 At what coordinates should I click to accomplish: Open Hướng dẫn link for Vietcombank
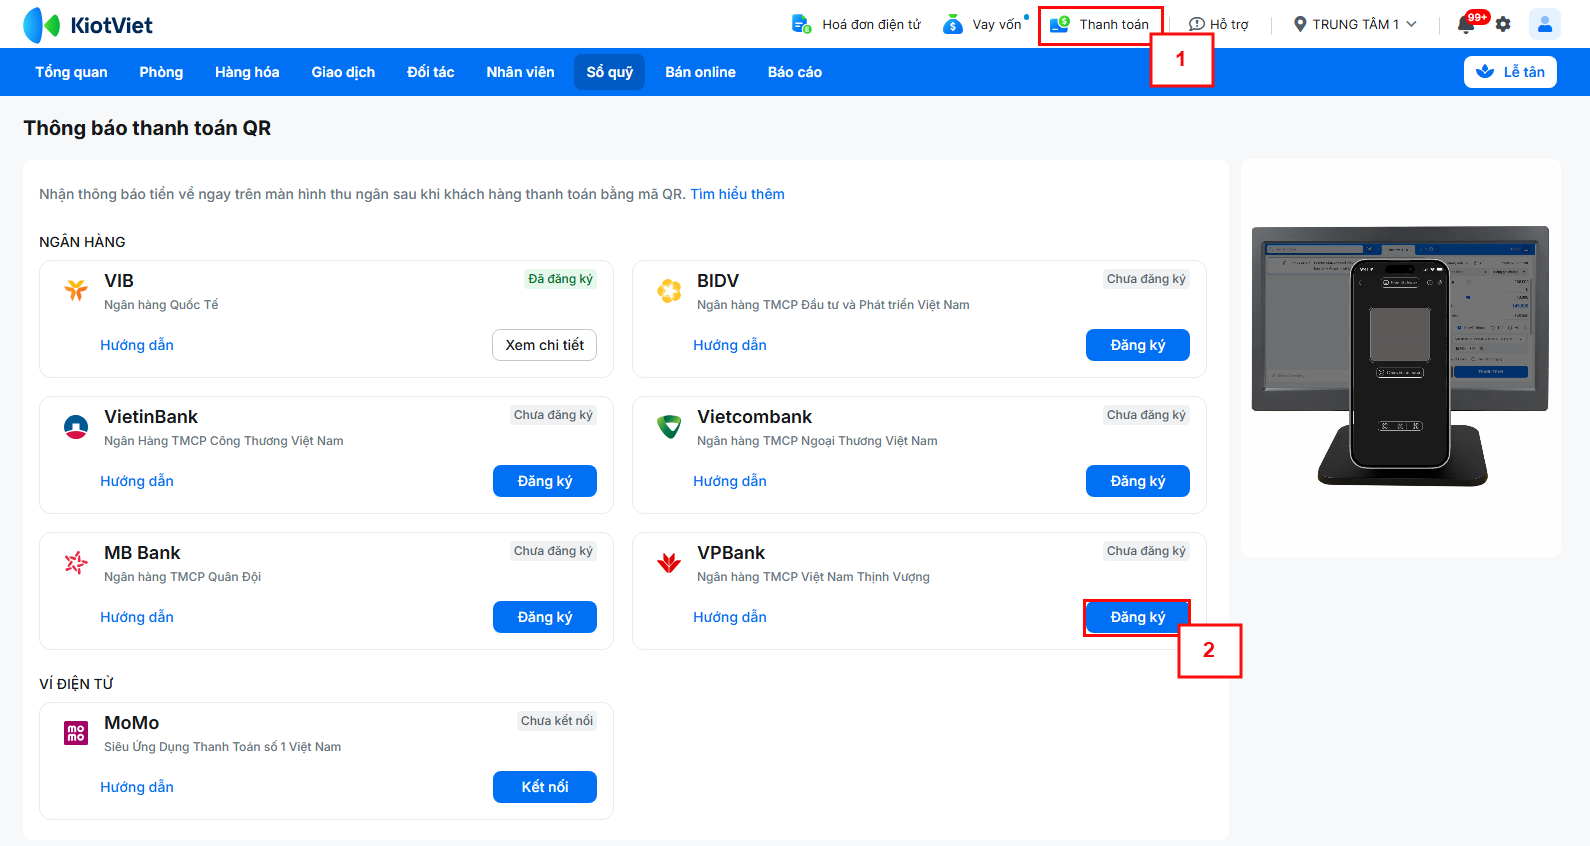pyautogui.click(x=730, y=481)
